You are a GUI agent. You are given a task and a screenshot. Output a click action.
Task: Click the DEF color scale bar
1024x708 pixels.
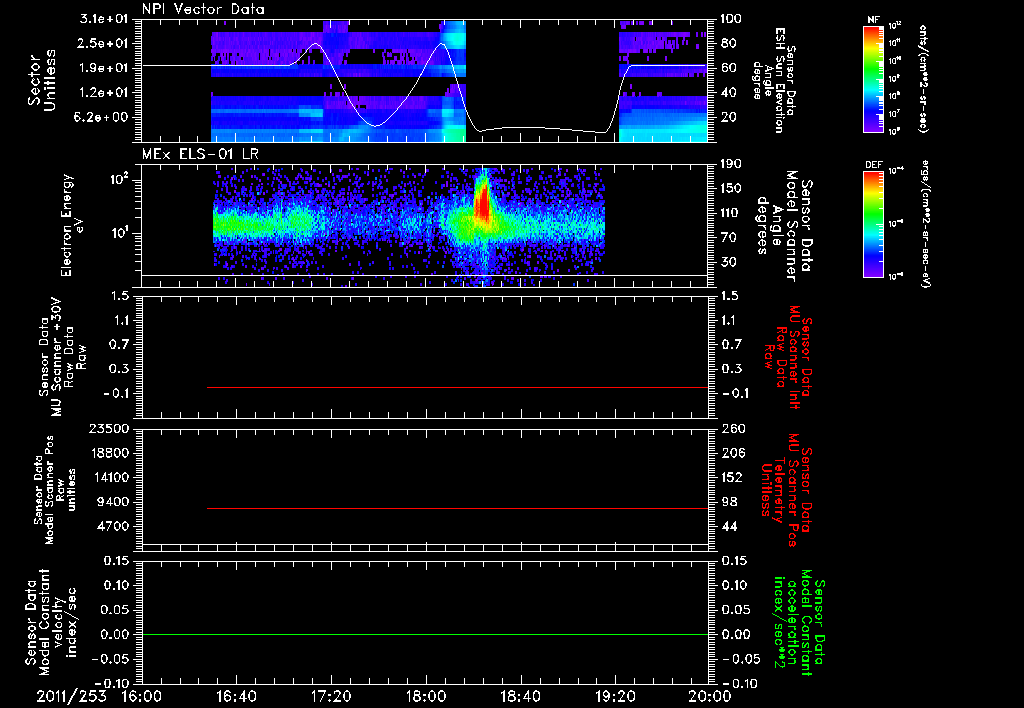874,223
